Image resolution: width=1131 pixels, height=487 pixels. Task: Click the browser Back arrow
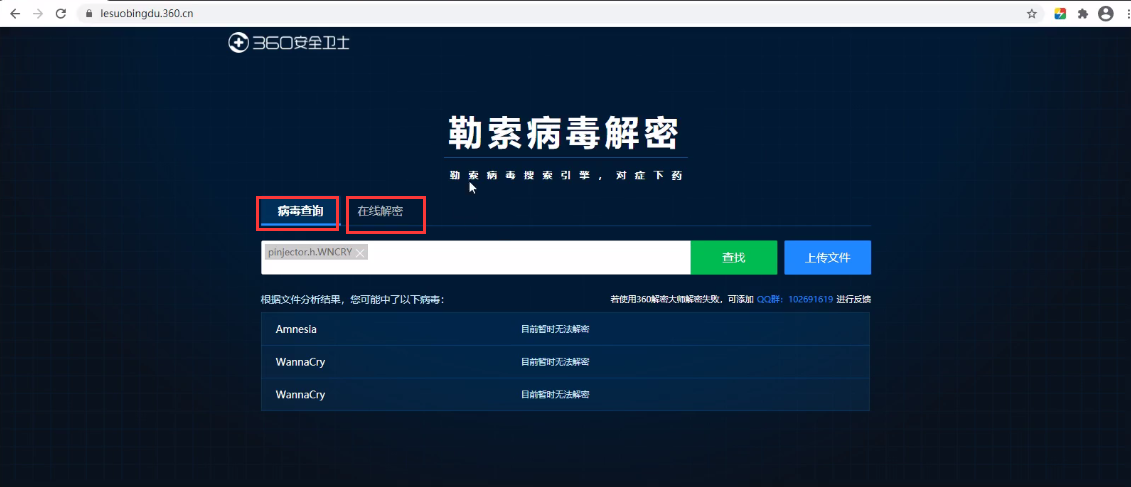pyautogui.click(x=15, y=14)
